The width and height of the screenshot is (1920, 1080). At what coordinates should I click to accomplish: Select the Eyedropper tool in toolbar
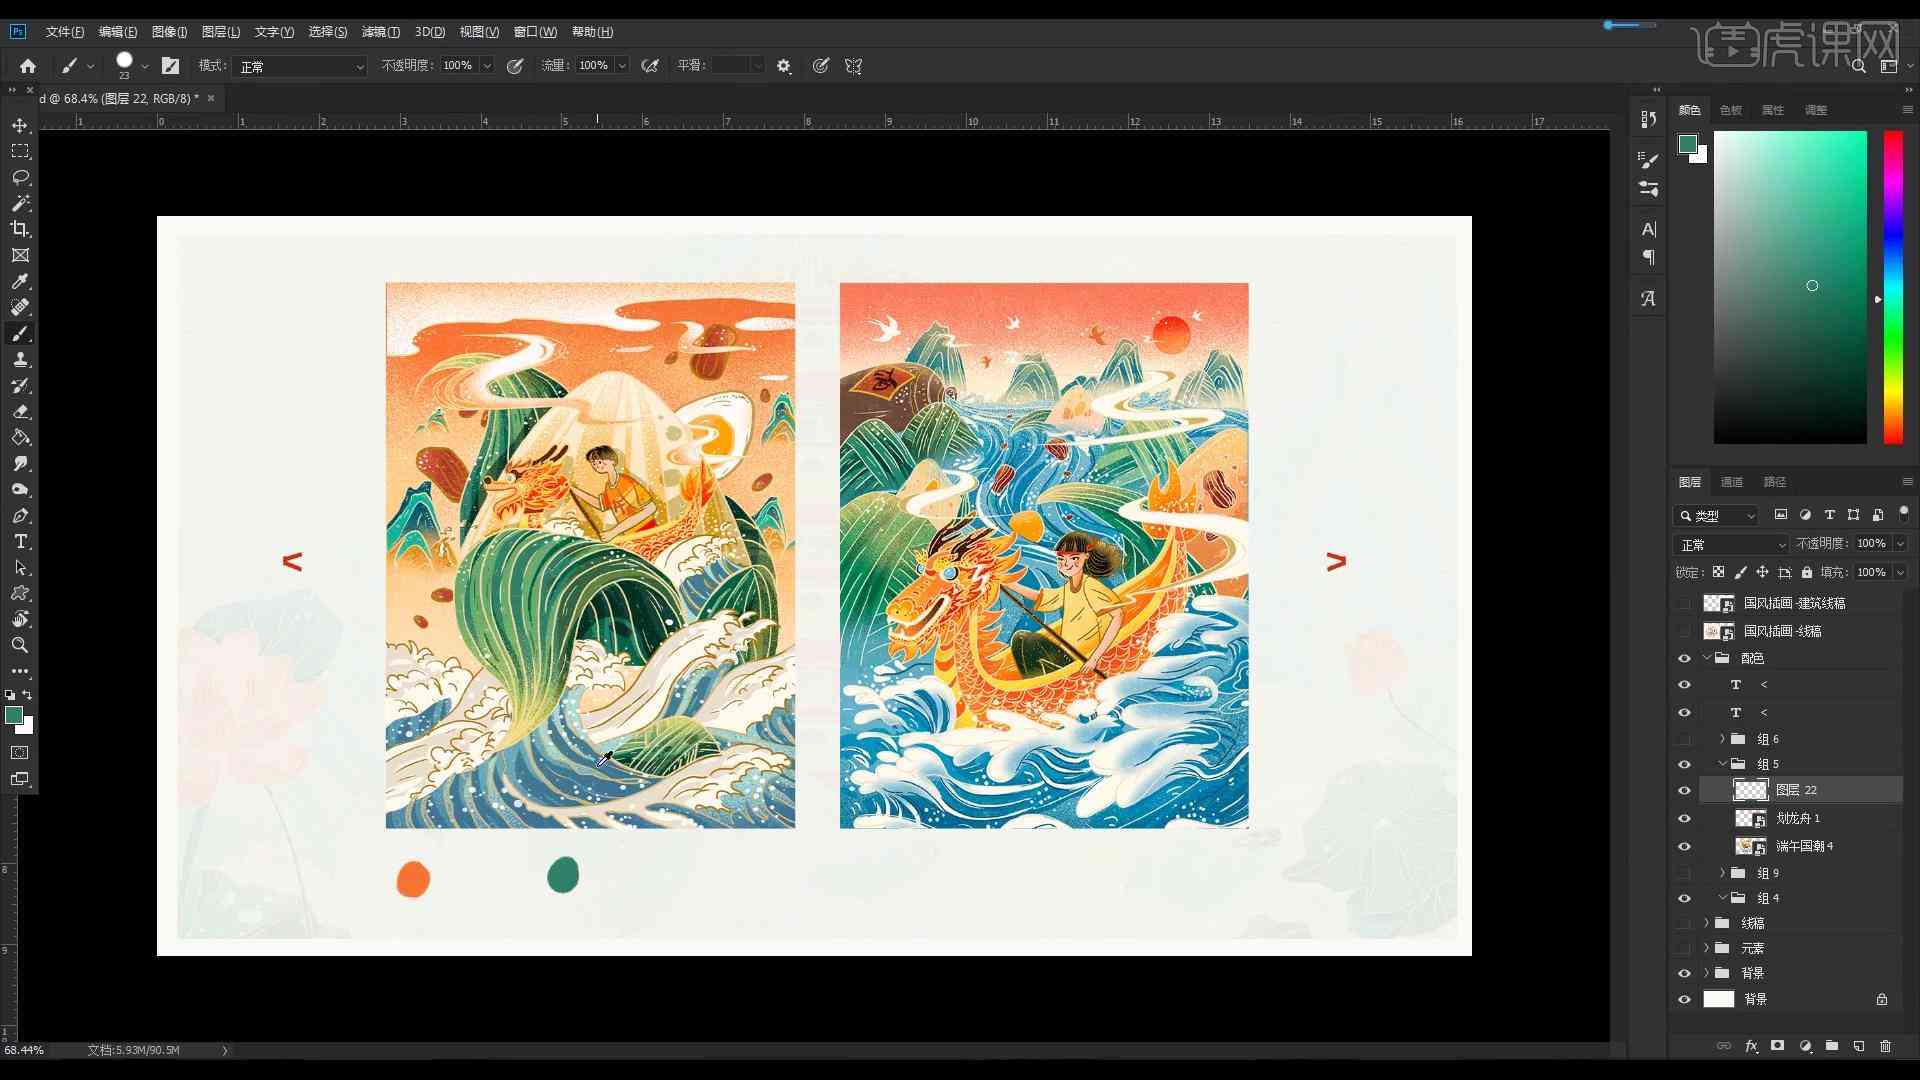(20, 281)
